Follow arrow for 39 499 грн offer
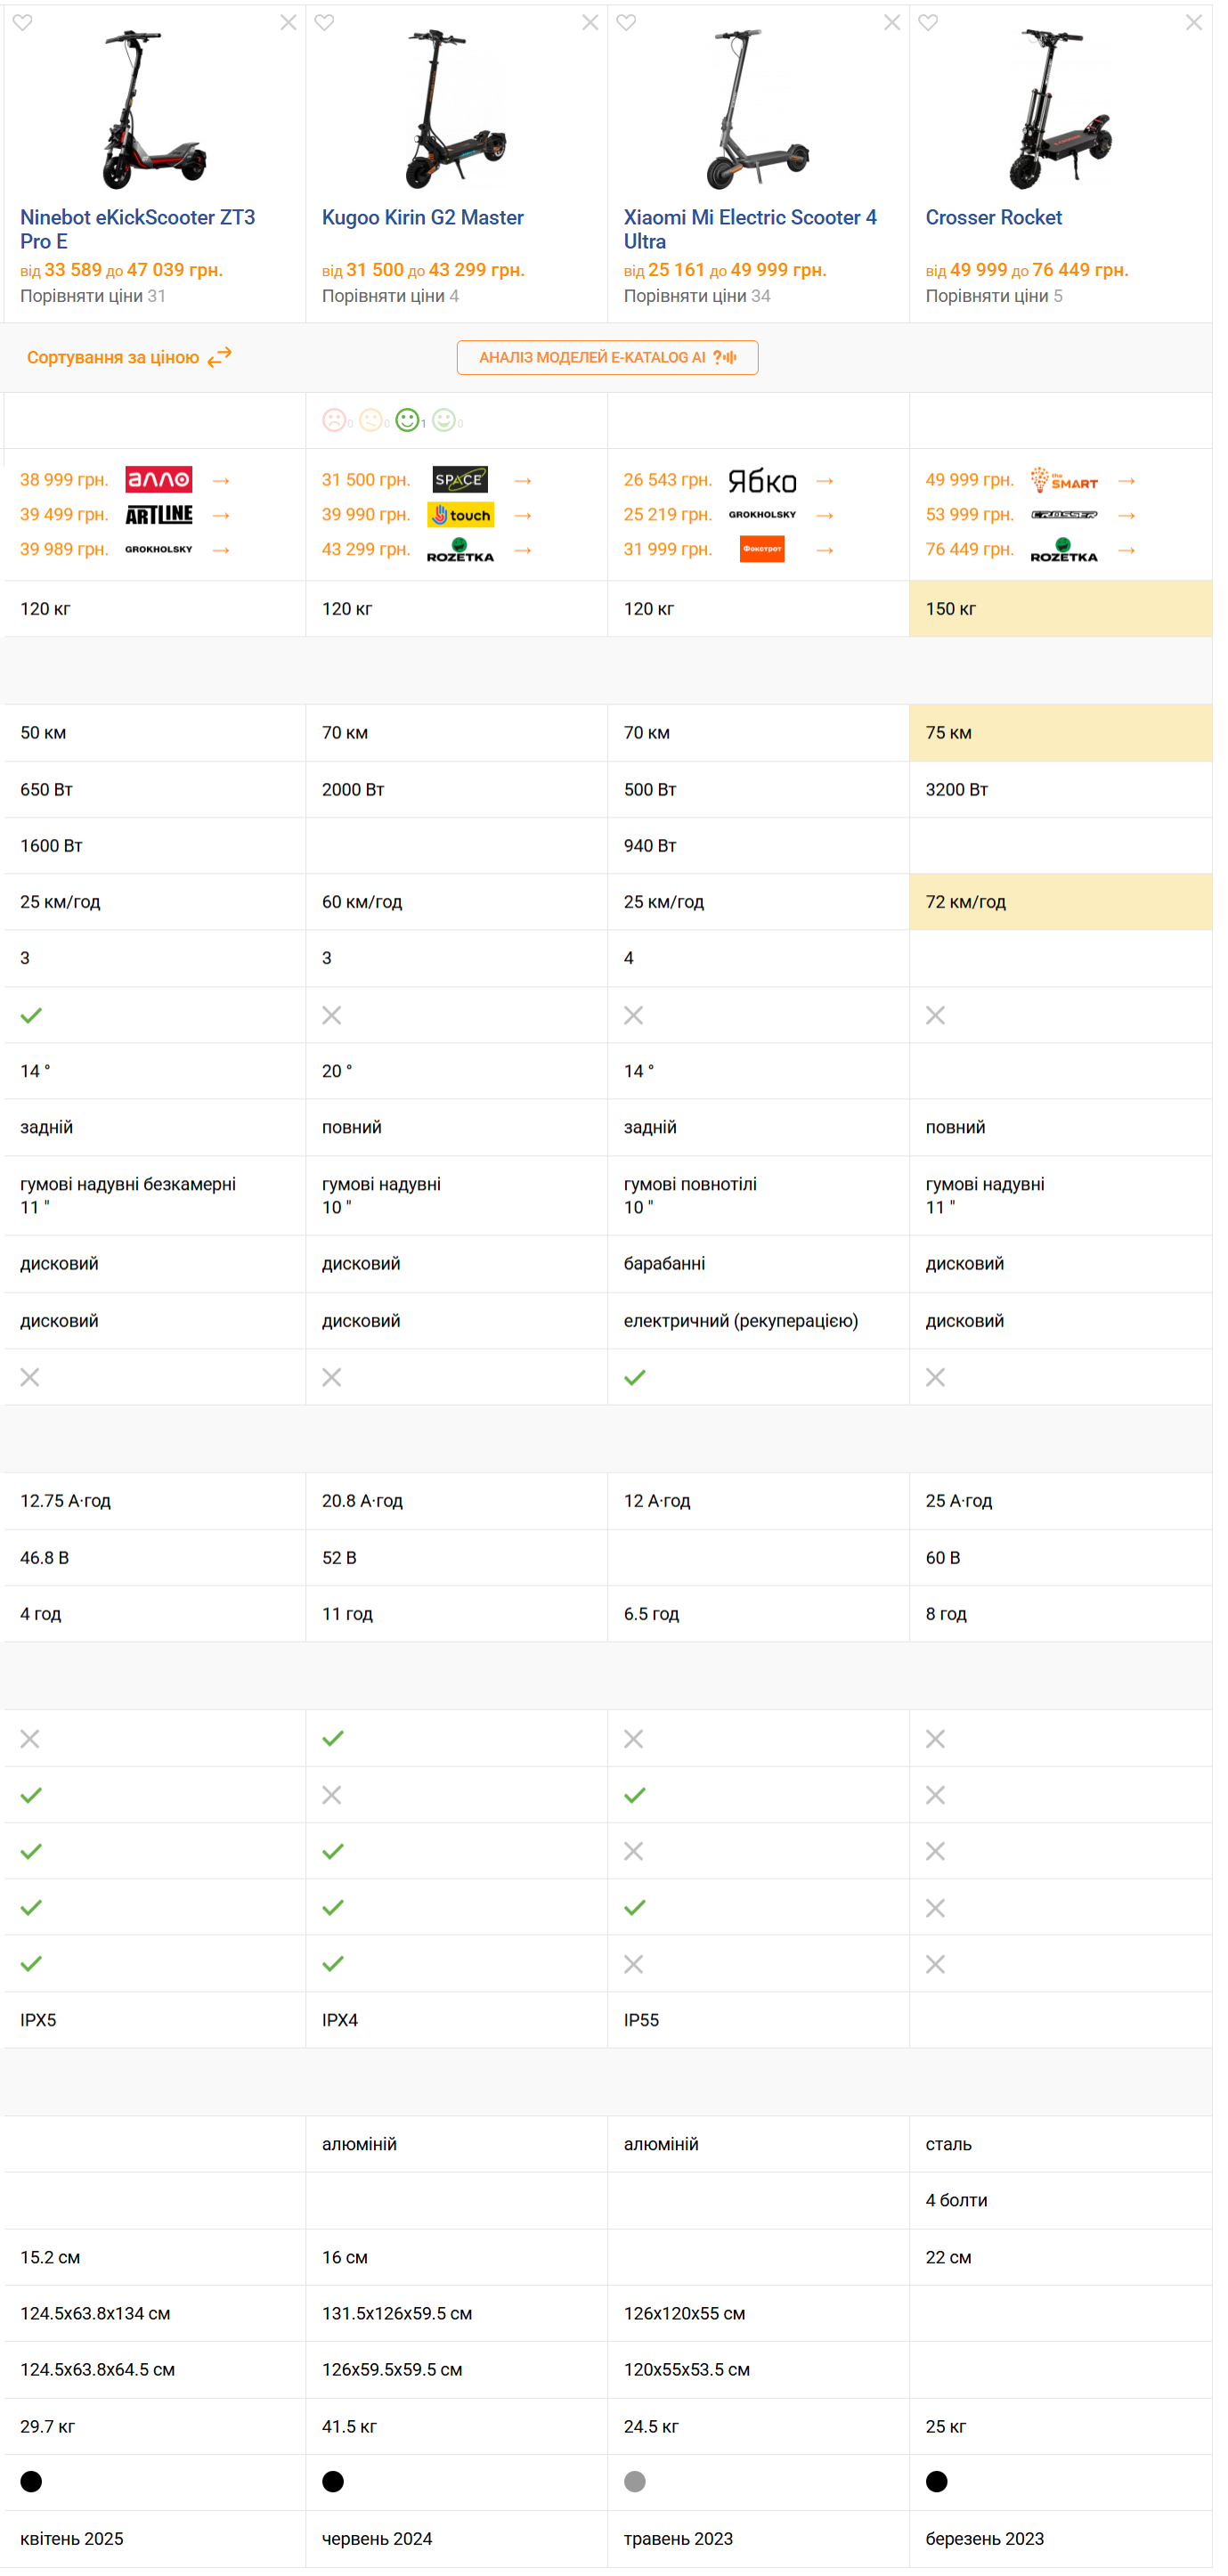This screenshot has width=1228, height=2576. [x=221, y=515]
